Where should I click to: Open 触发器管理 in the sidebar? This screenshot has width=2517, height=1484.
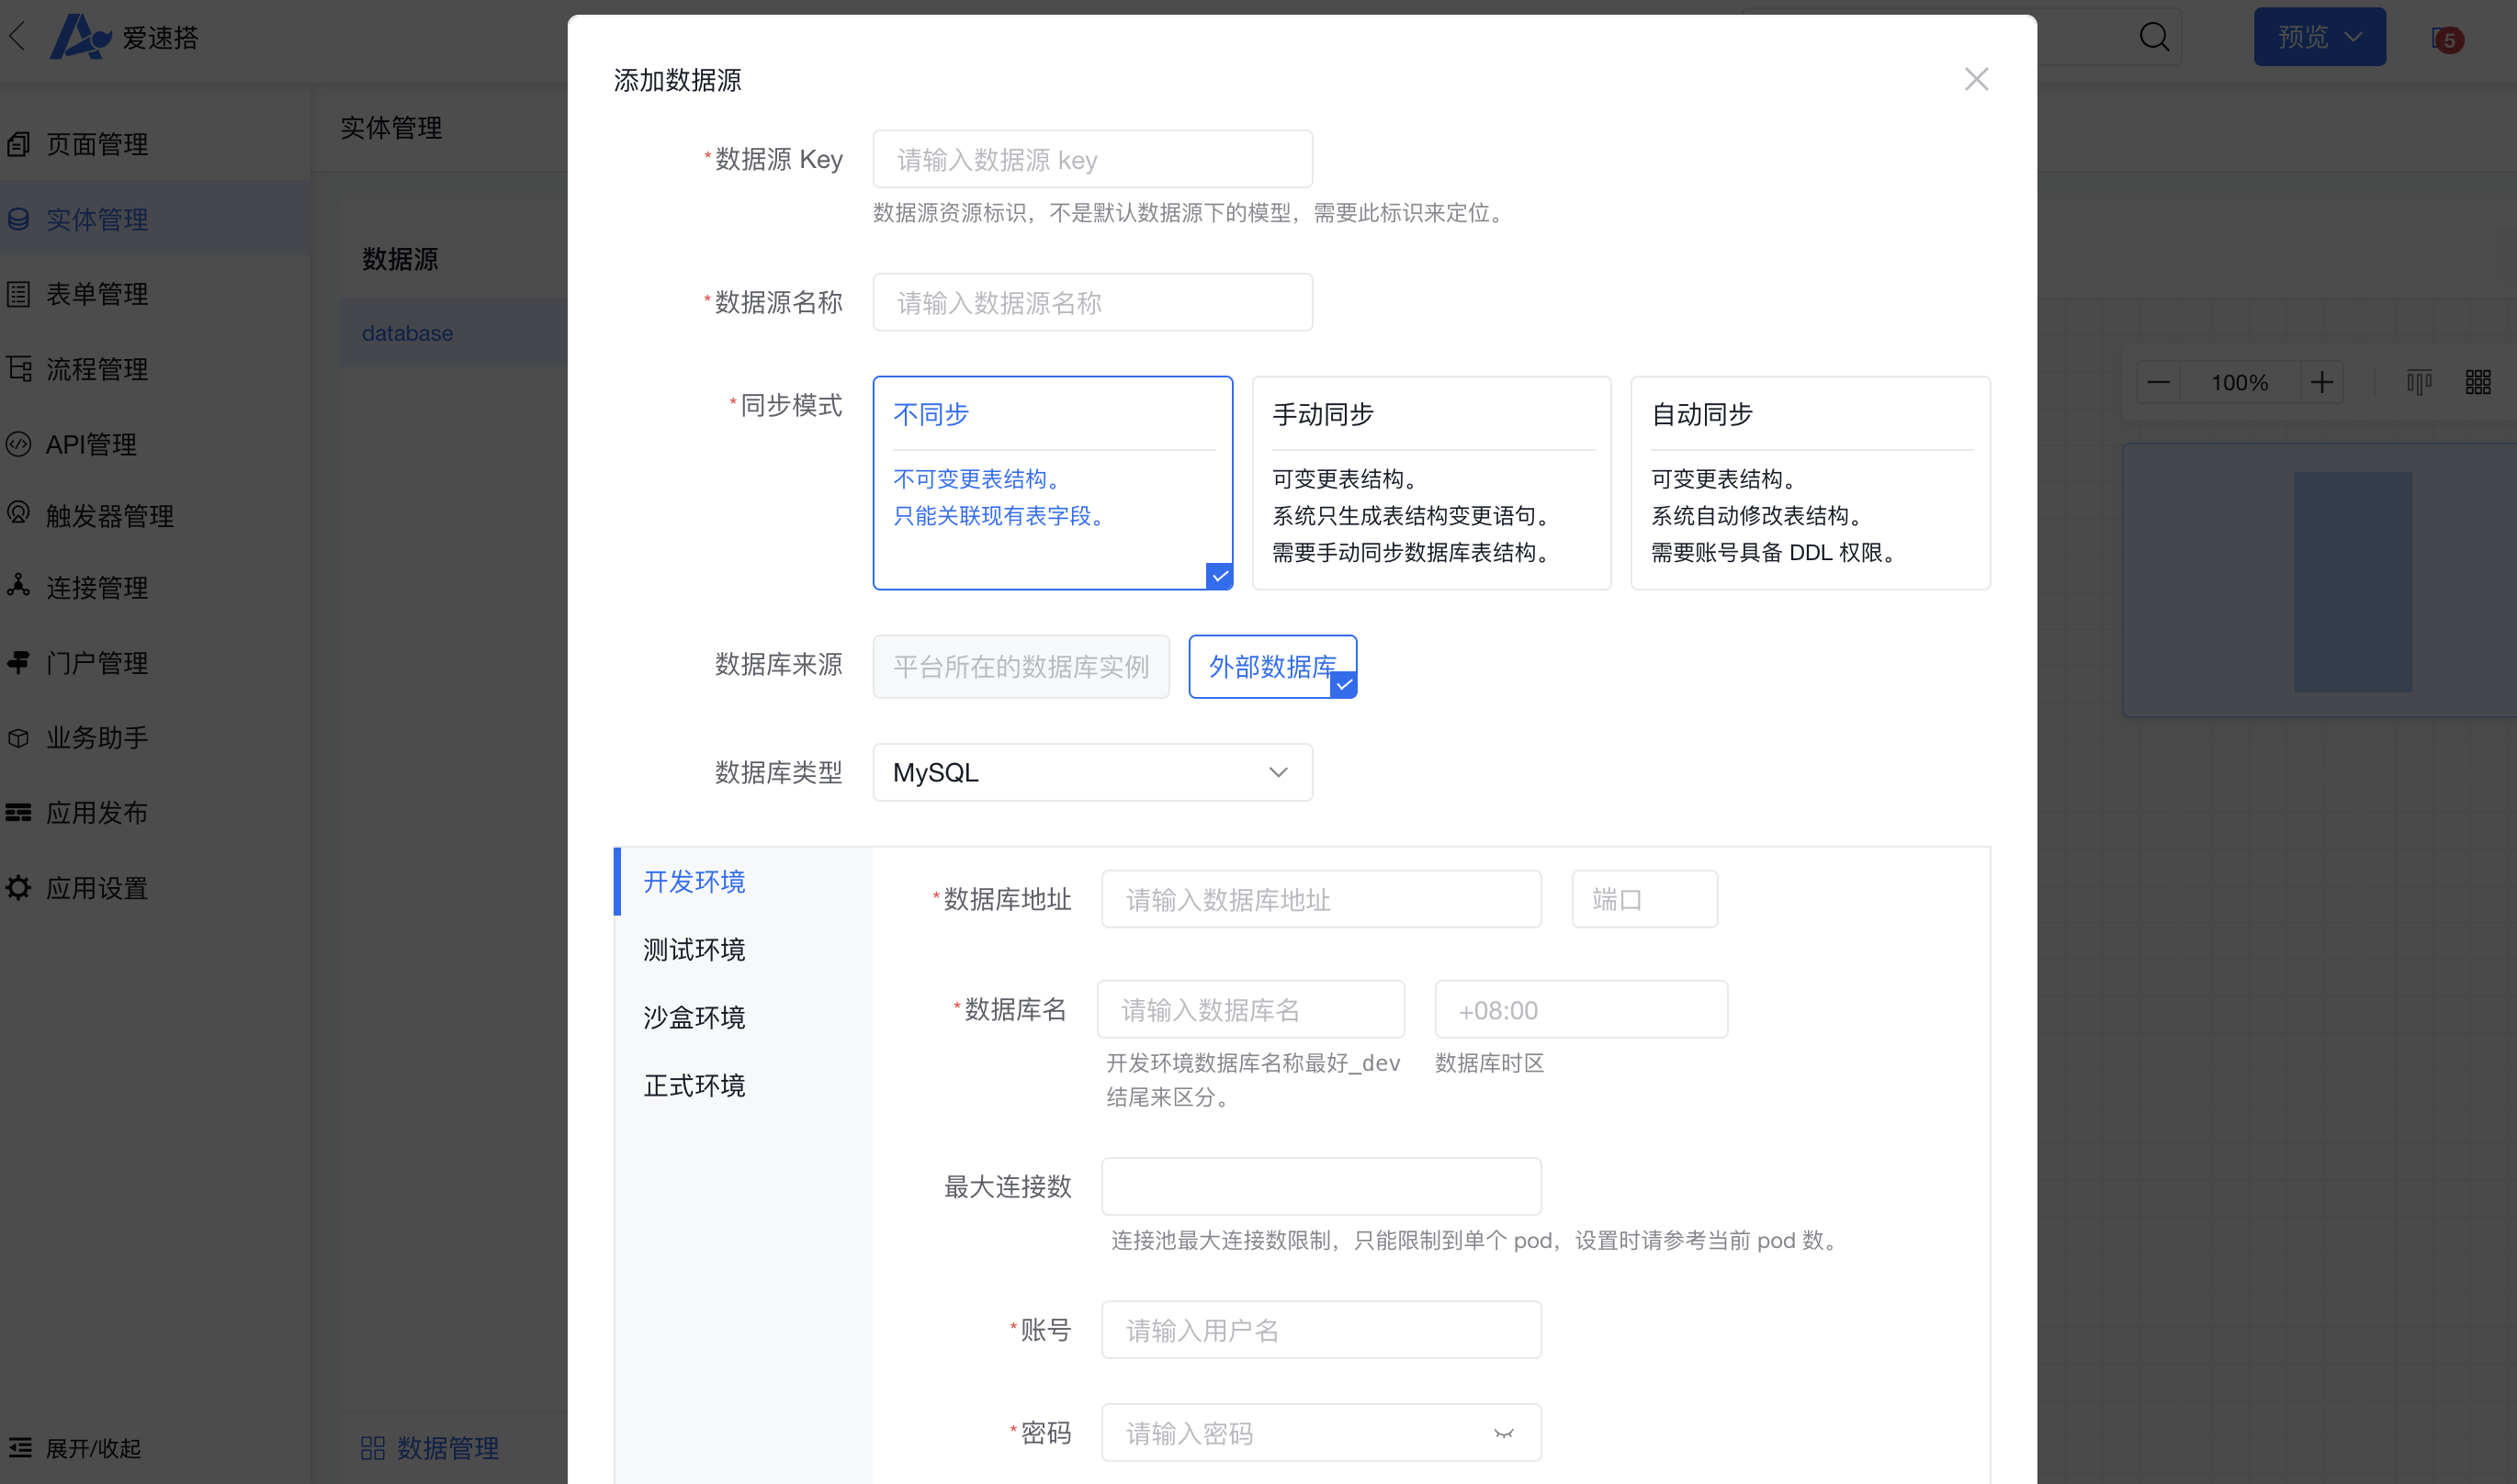click(x=154, y=516)
